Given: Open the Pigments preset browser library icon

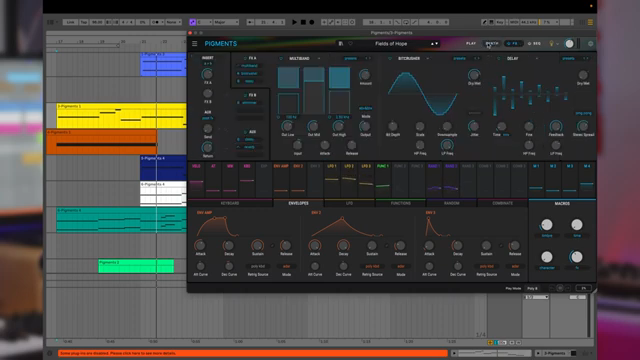Looking at the screenshot, I should [341, 44].
